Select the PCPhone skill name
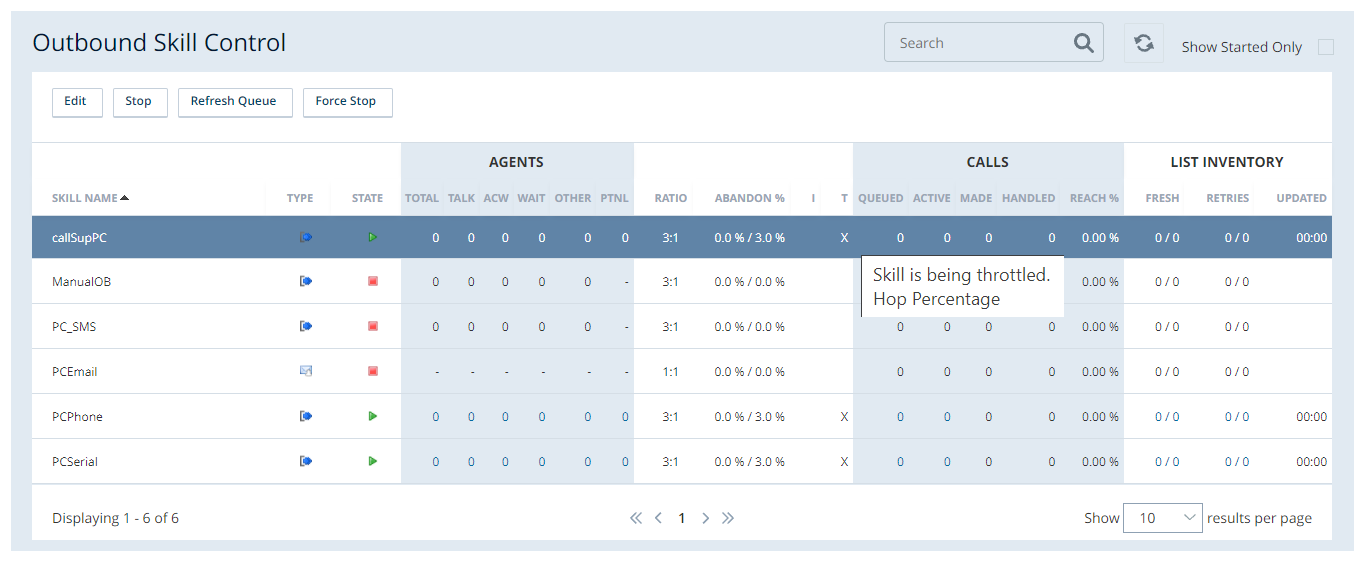Screen dimensions: 1366x563 pyautogui.click(x=77, y=417)
